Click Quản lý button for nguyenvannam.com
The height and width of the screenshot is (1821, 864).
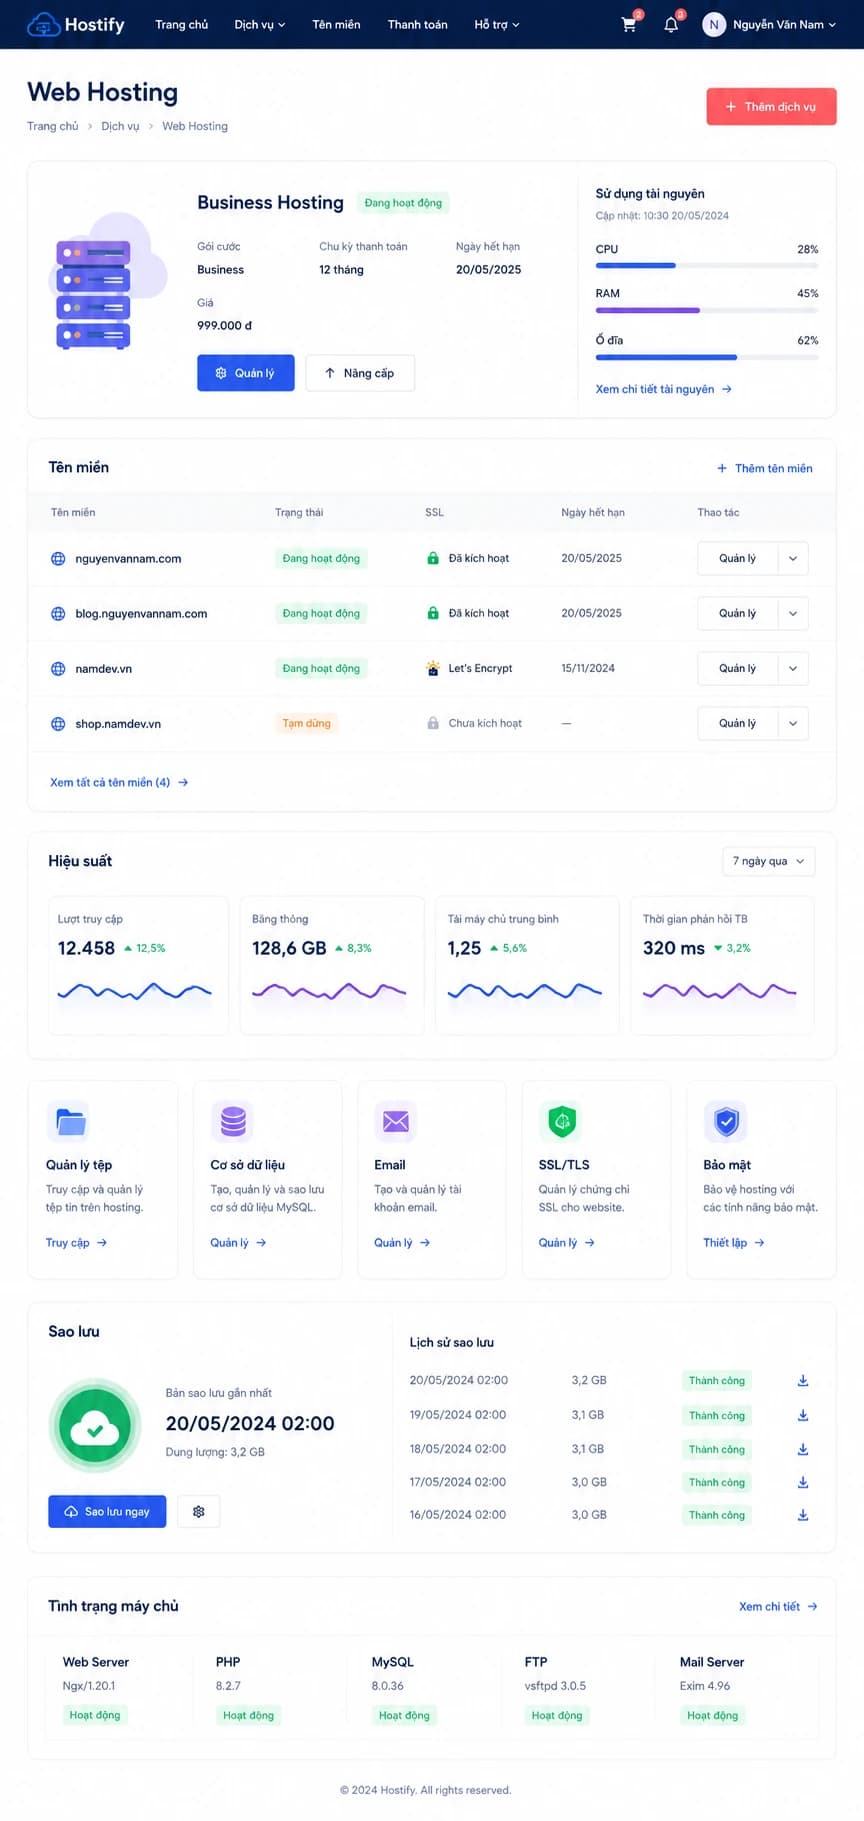coord(737,558)
